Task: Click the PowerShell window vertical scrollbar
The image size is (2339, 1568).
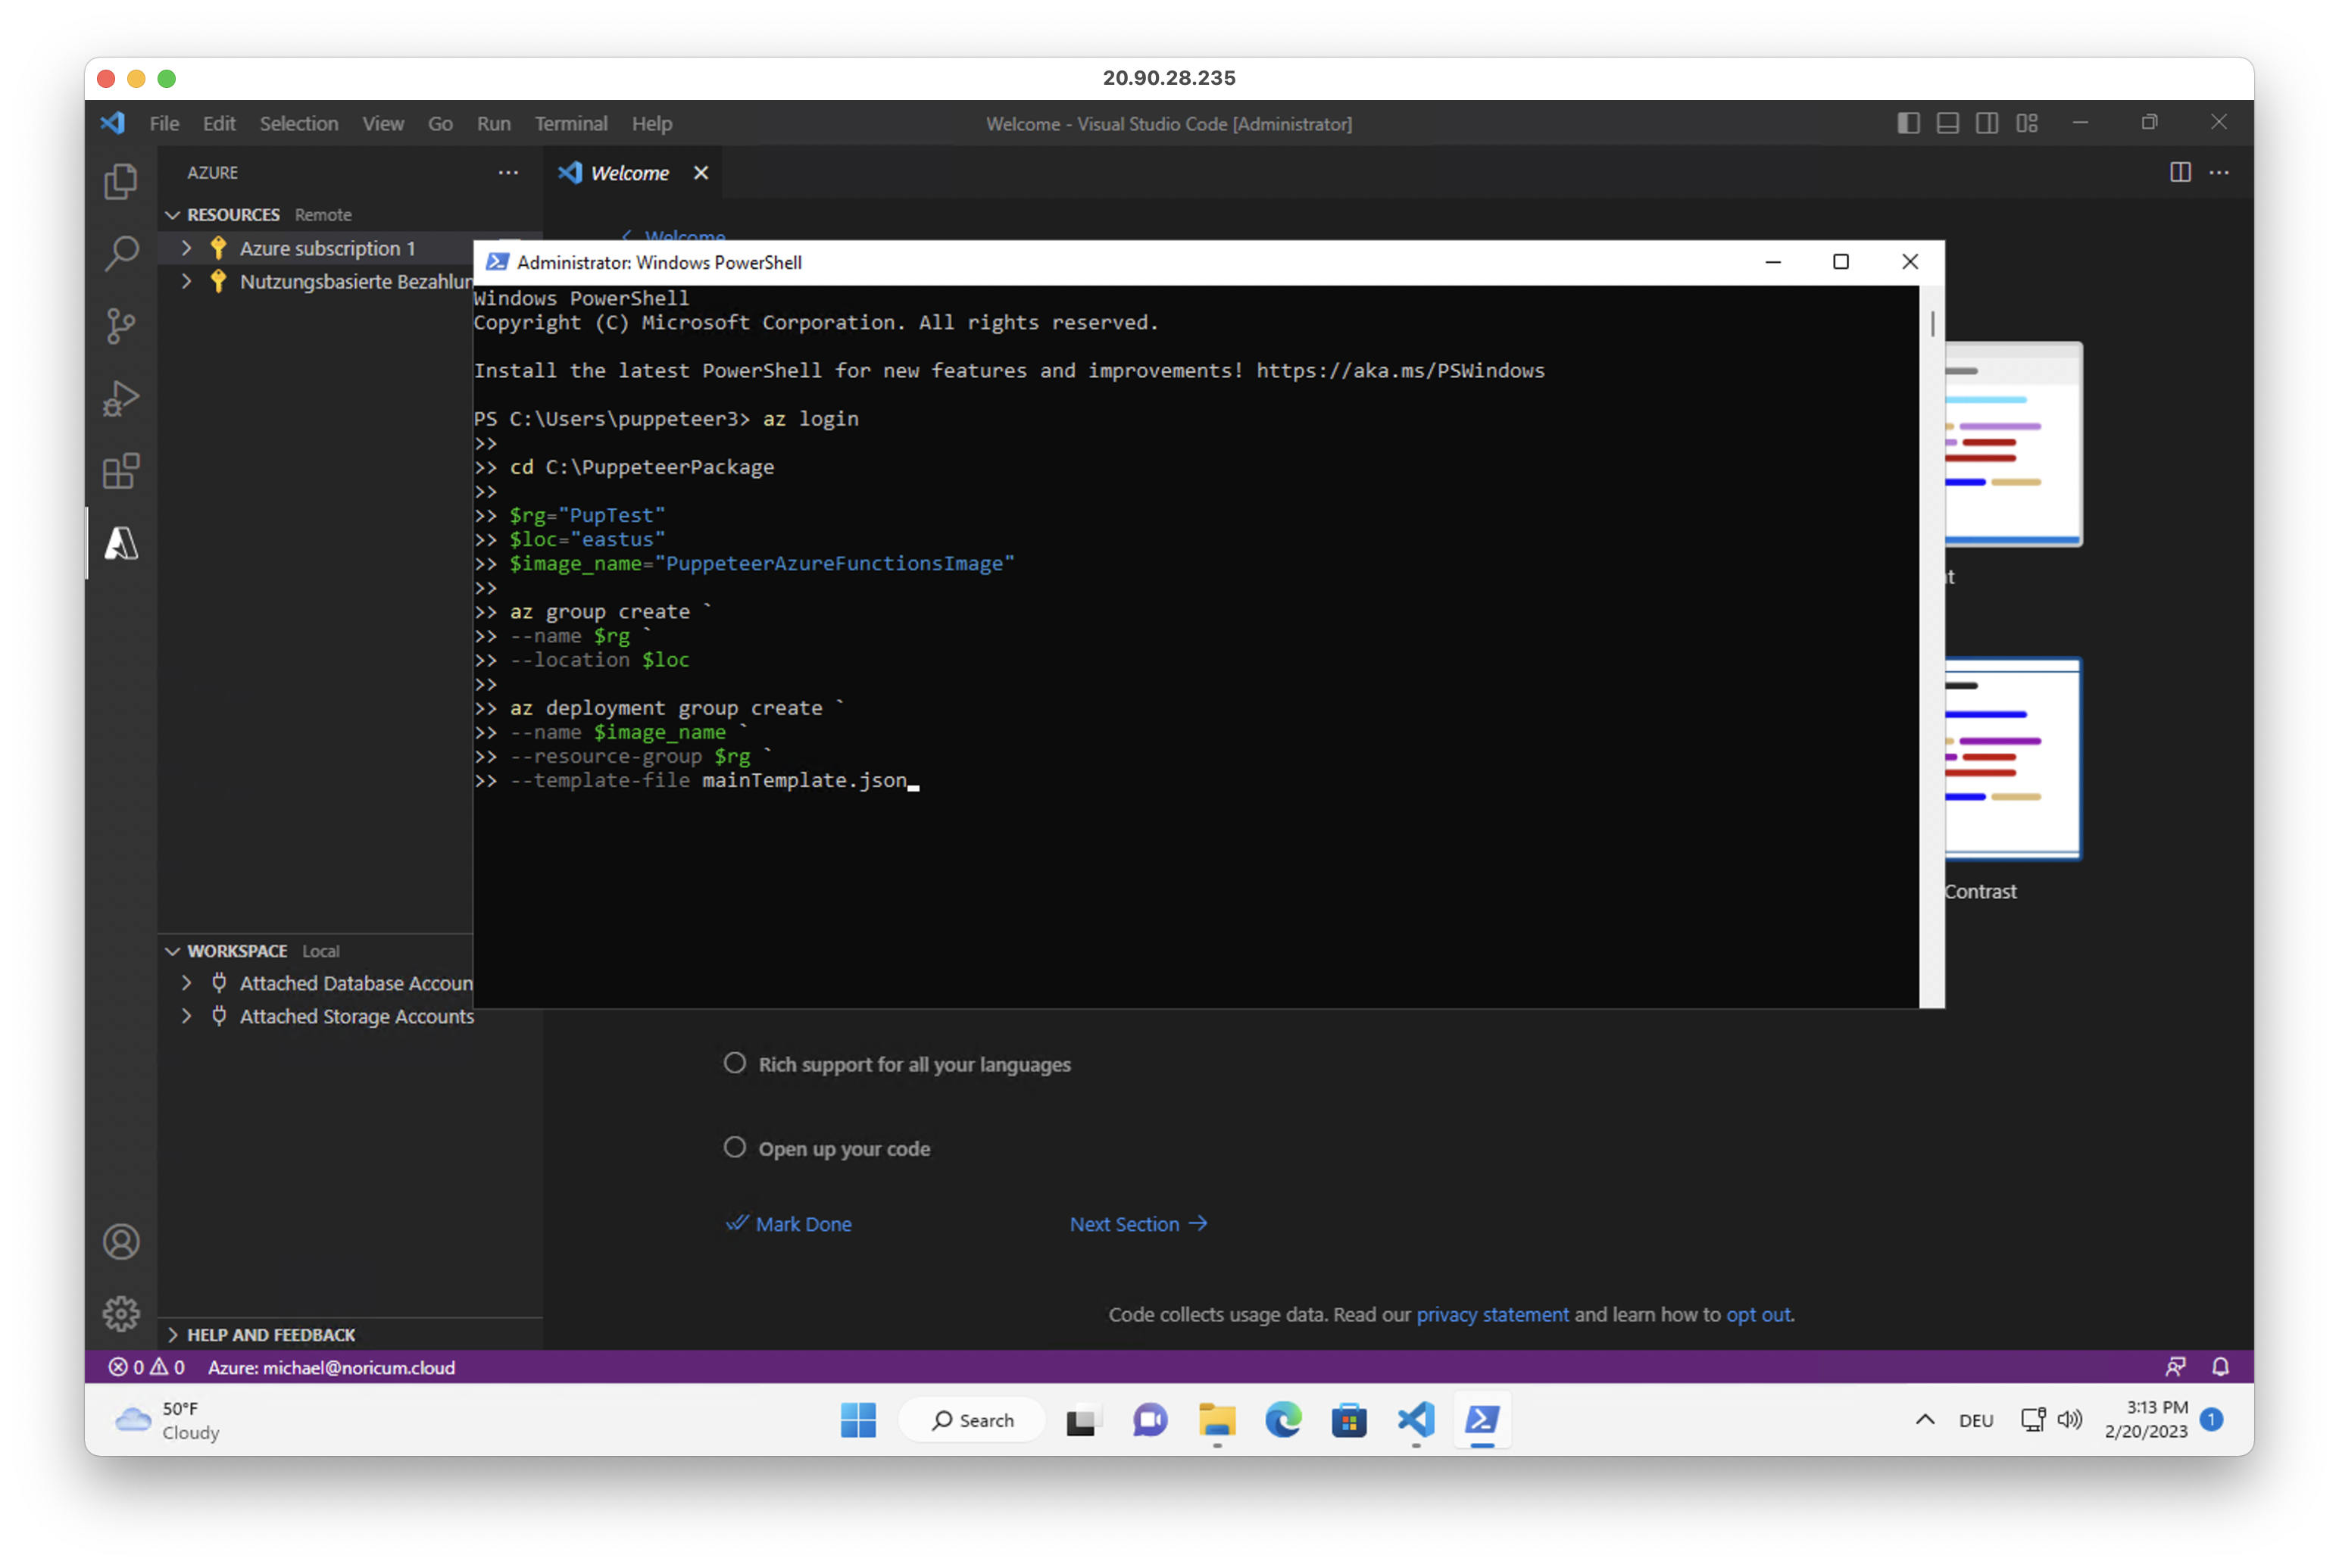Action: tap(1932, 324)
